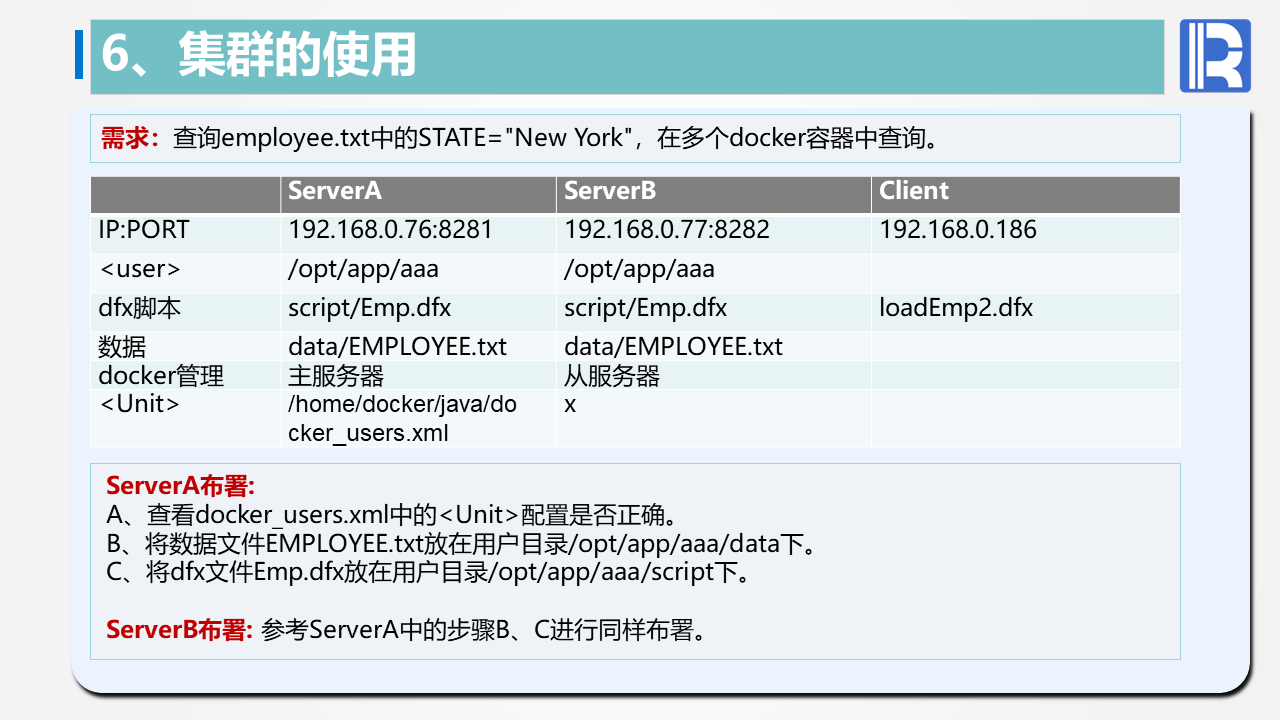
Task: Select the Client IP "192.168.0.186"
Action: point(958,230)
